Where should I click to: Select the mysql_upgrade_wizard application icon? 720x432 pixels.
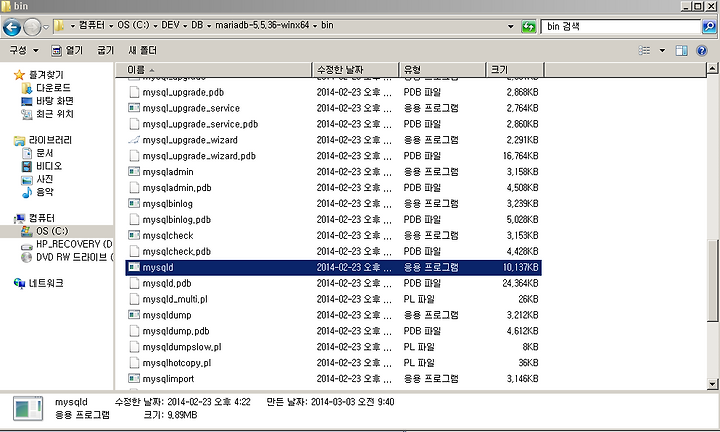(x=134, y=140)
